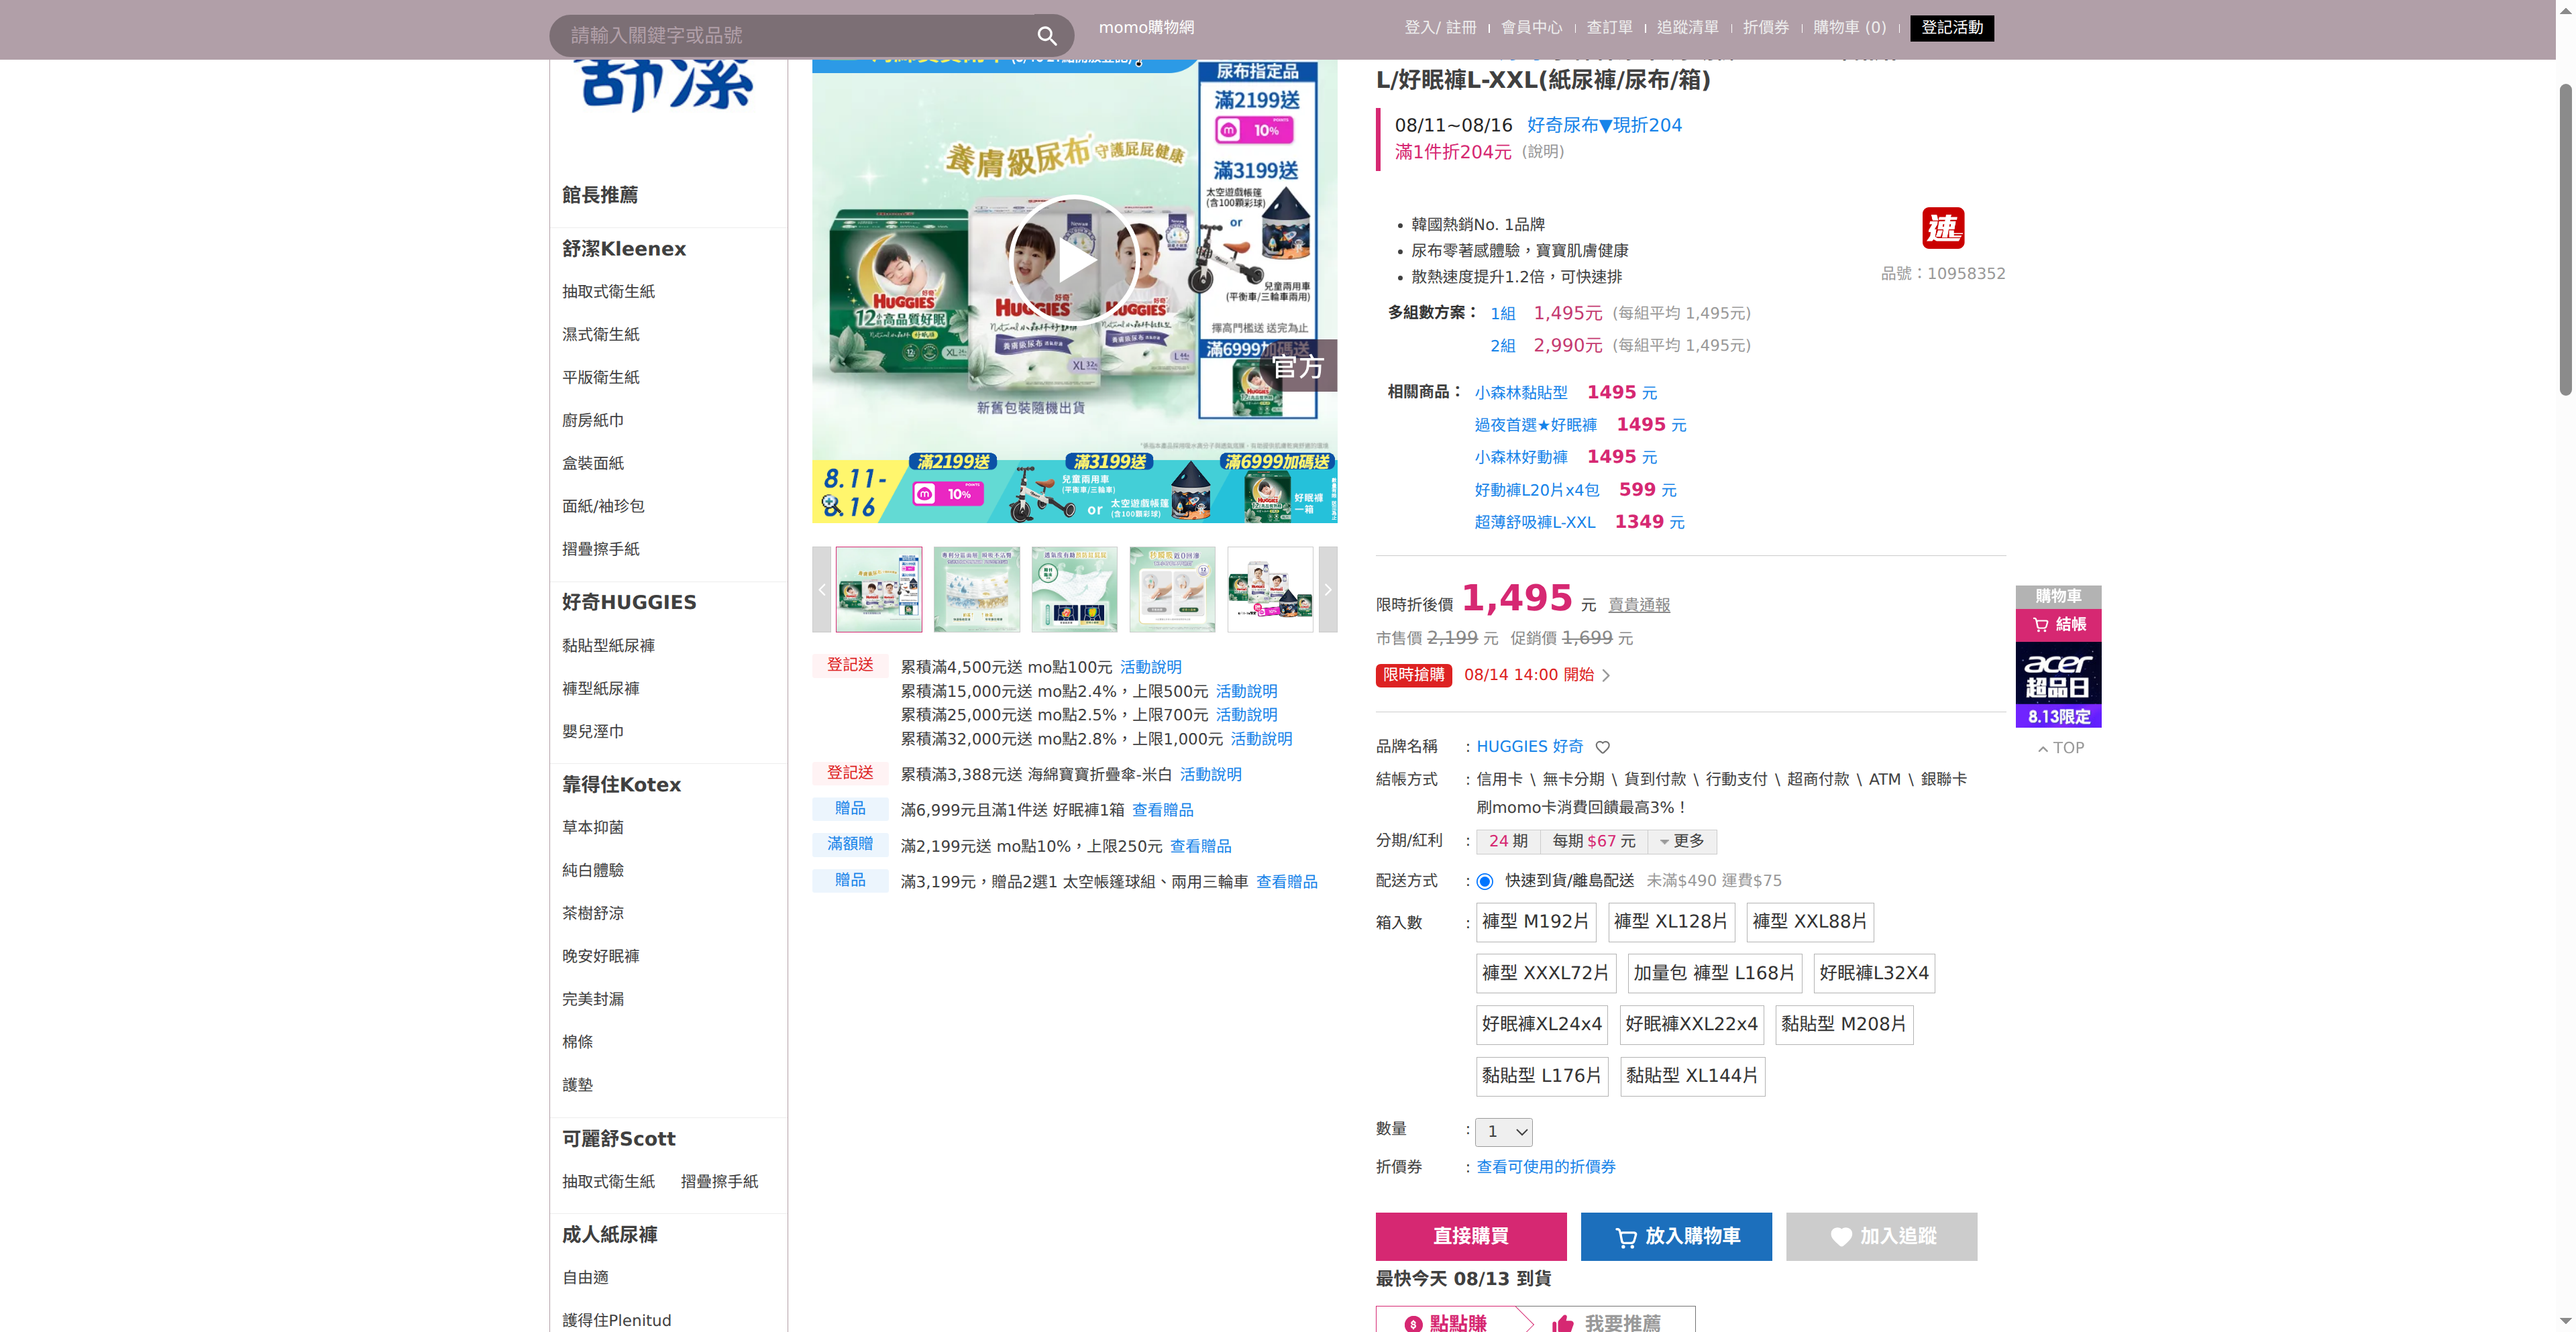
Task: Open 查看可使用的折價券 link
Action: [1546, 1167]
